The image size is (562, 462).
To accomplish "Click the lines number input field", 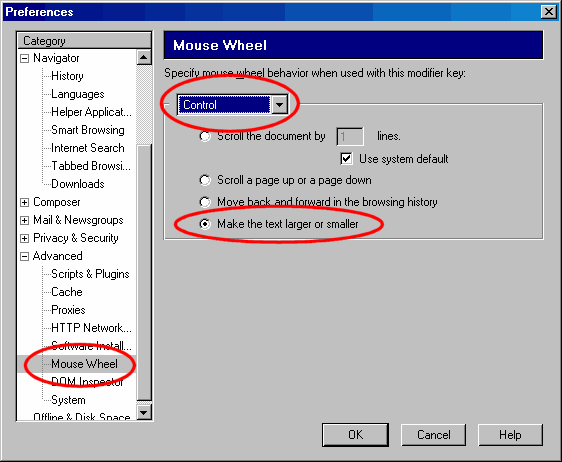I will click(350, 137).
